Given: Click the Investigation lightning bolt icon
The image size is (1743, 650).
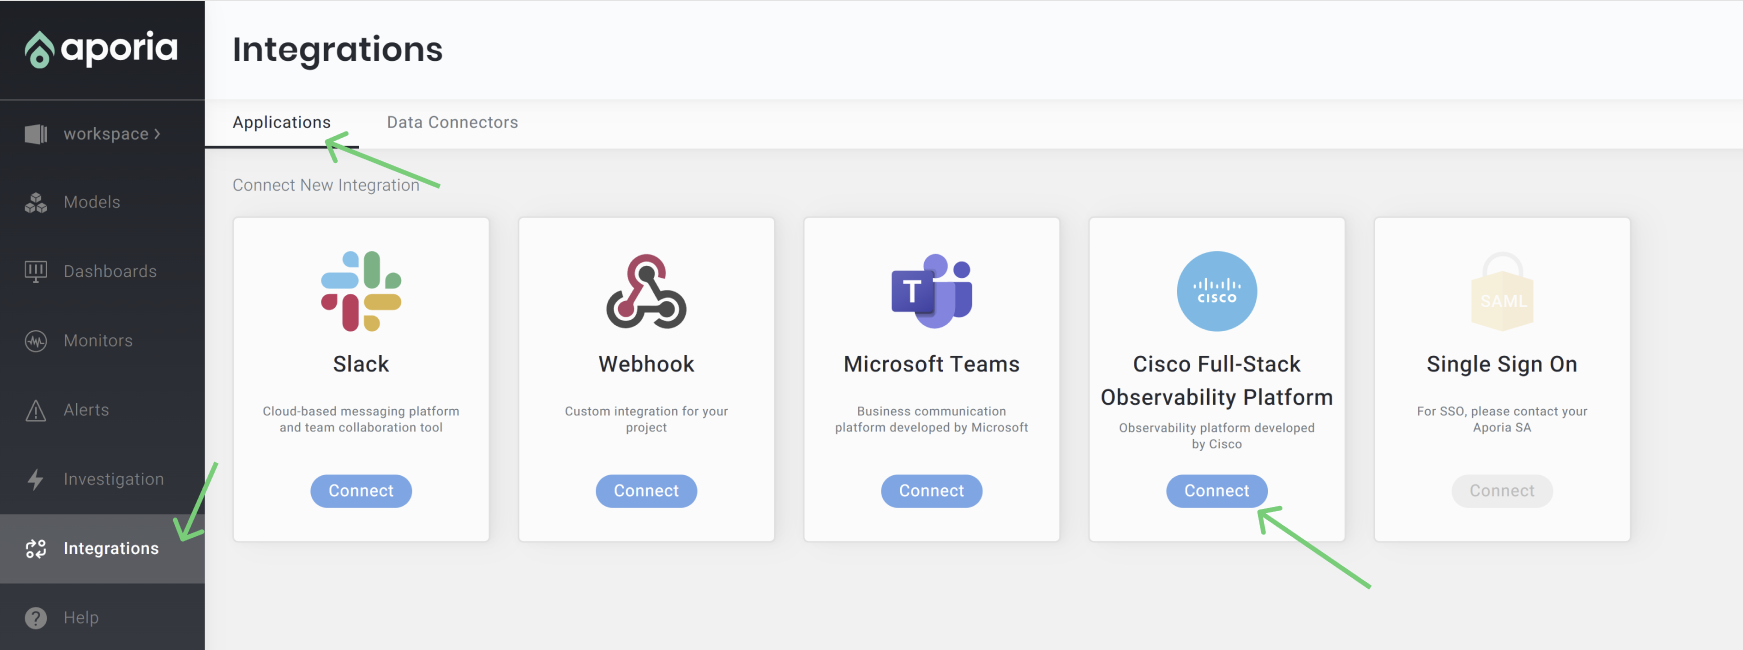Looking at the screenshot, I should pyautogui.click(x=36, y=479).
